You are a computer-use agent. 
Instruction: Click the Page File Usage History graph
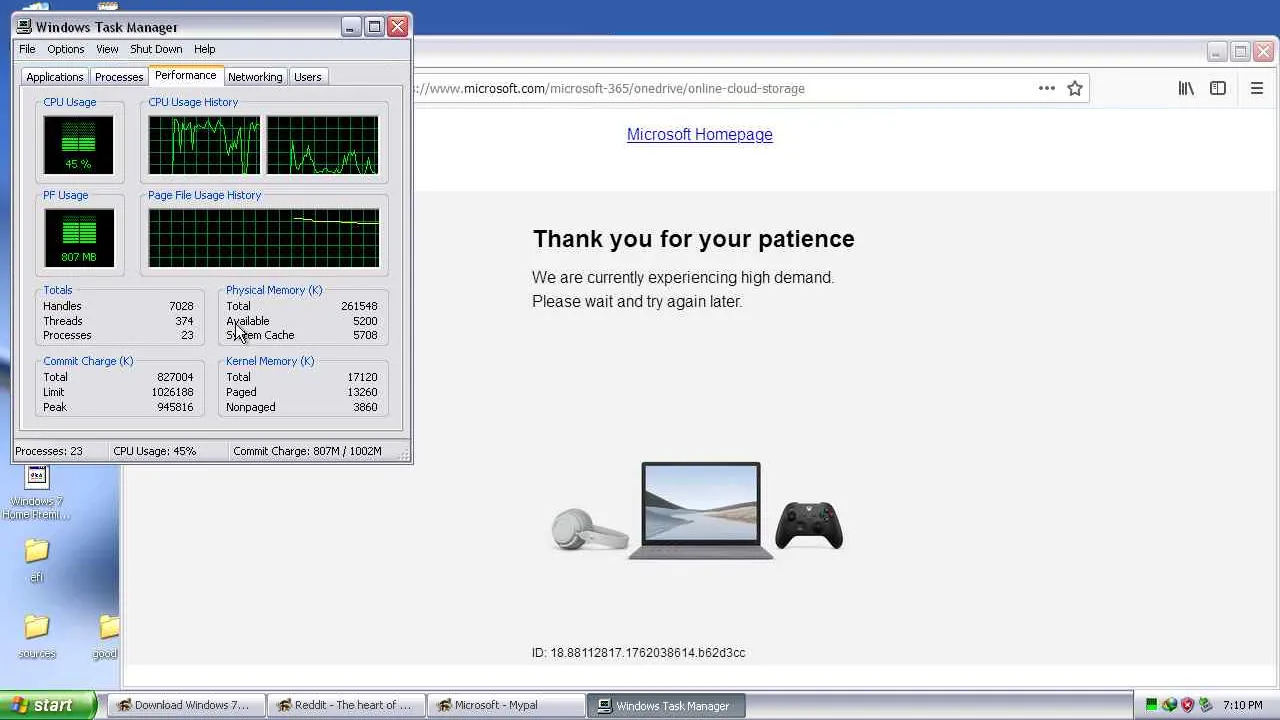(x=264, y=238)
